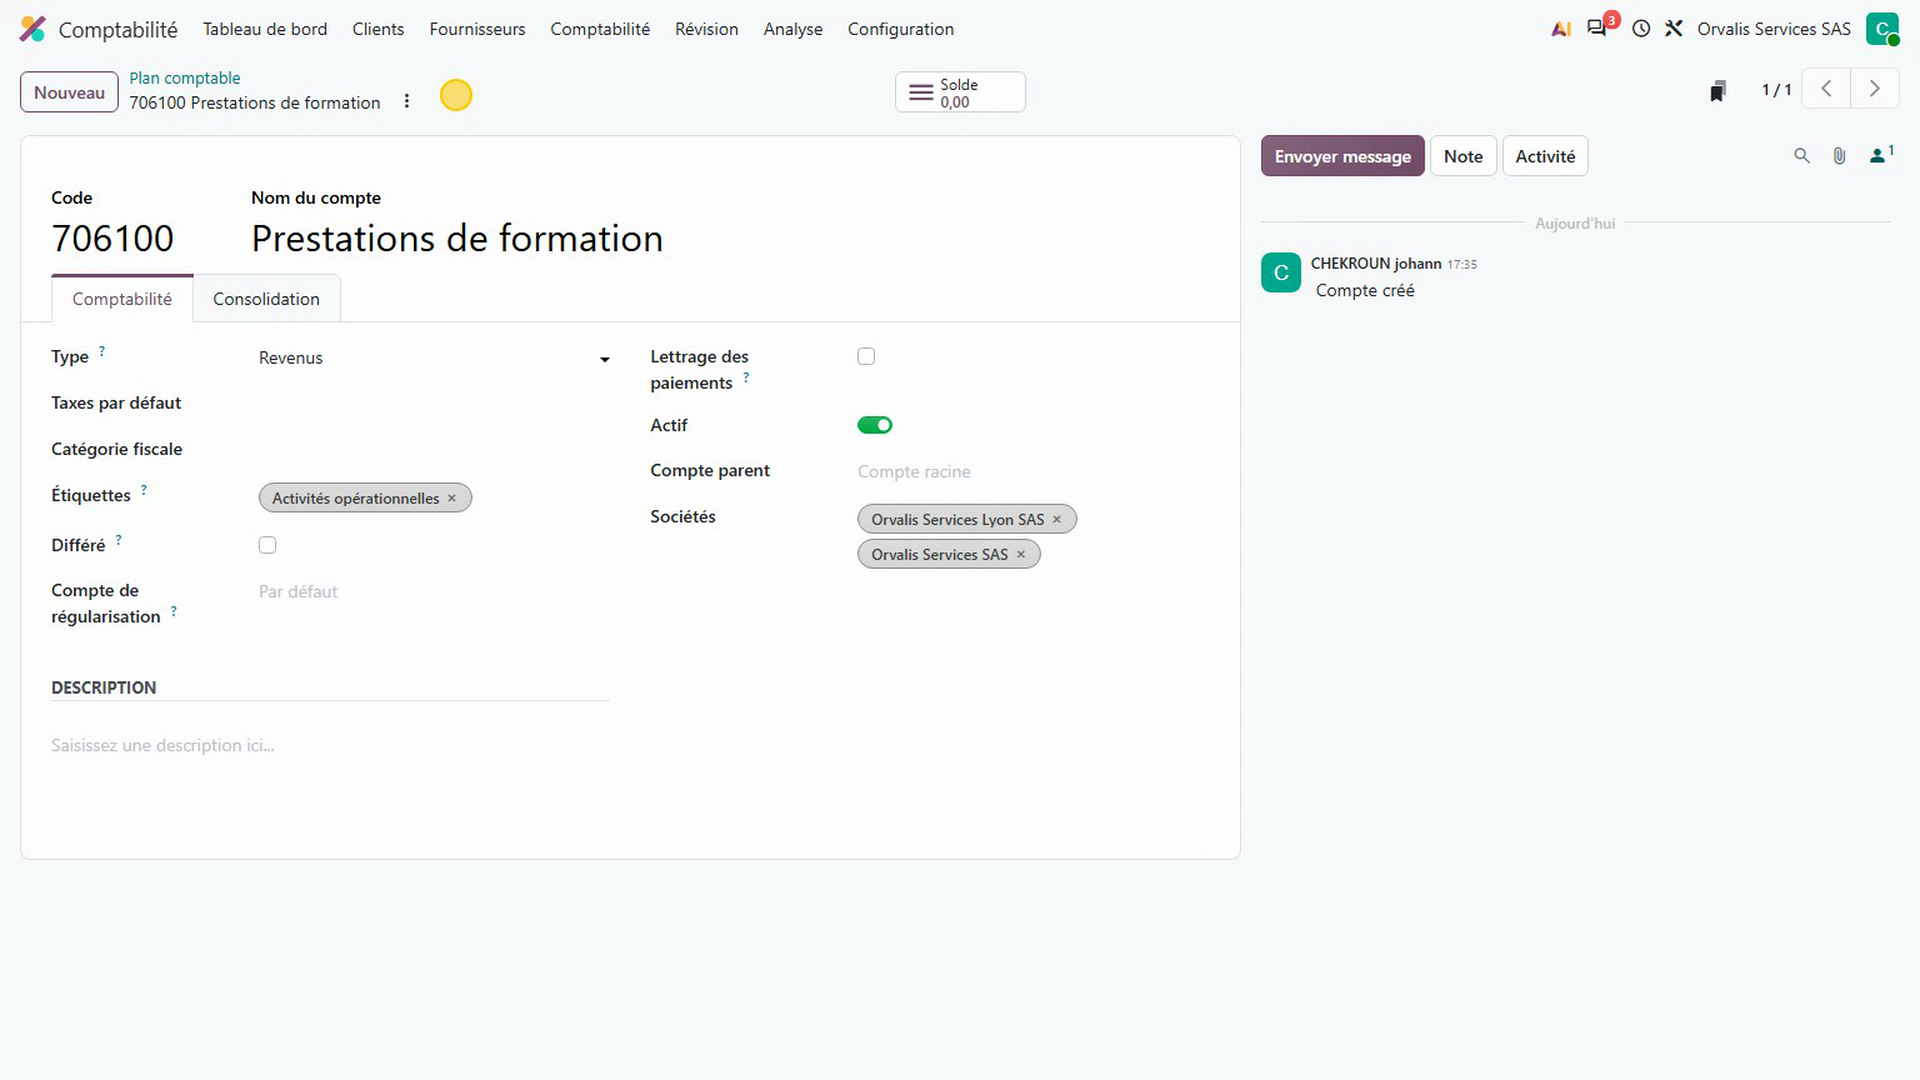The height and width of the screenshot is (1080, 1920).
Task: Go back to the Plan comptable breadcrumb
Action: [184, 78]
